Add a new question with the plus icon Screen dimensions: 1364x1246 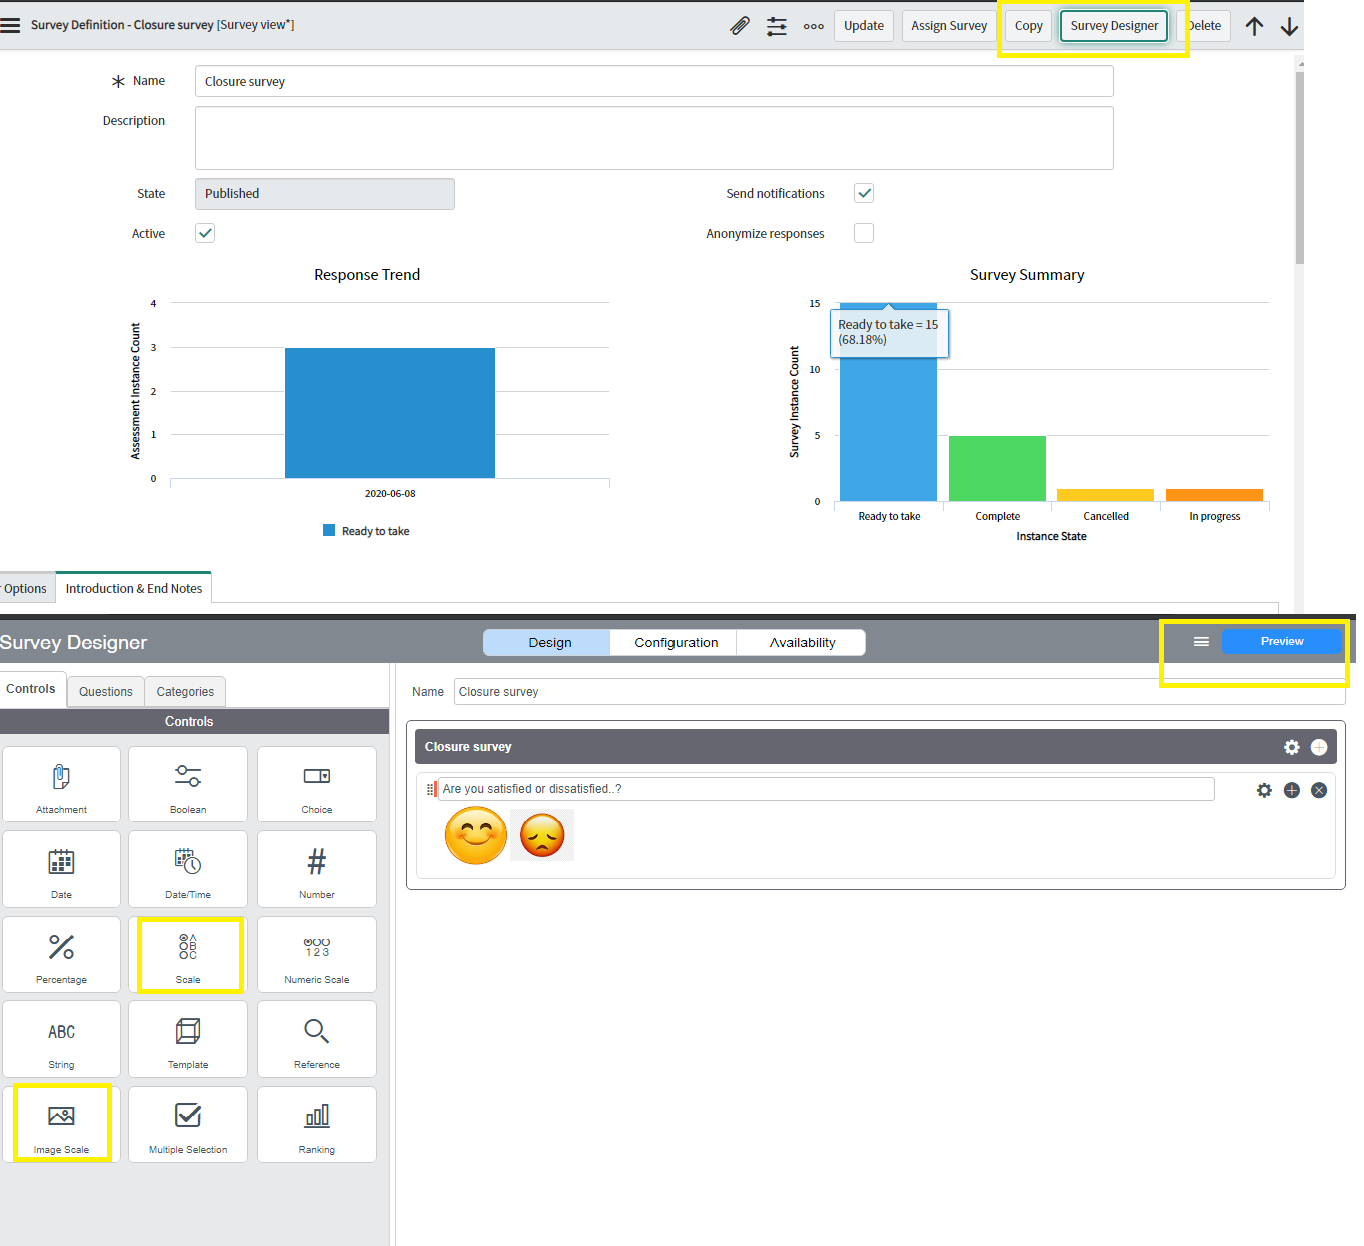(1291, 790)
